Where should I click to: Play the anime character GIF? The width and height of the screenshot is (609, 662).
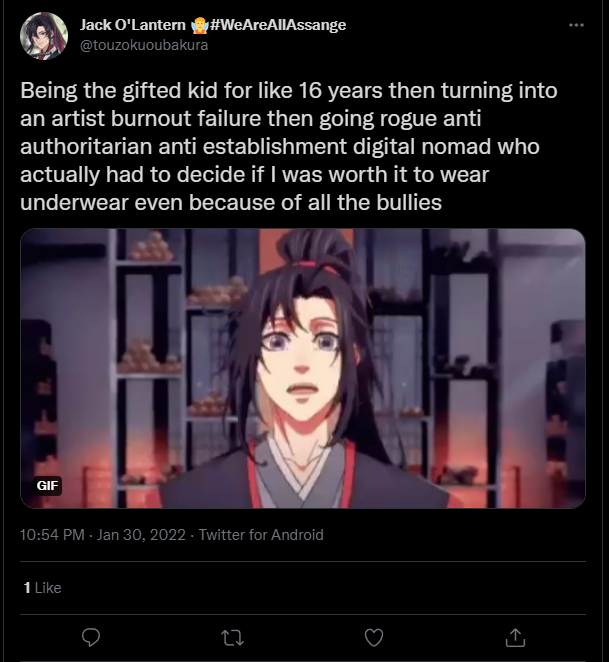303,369
